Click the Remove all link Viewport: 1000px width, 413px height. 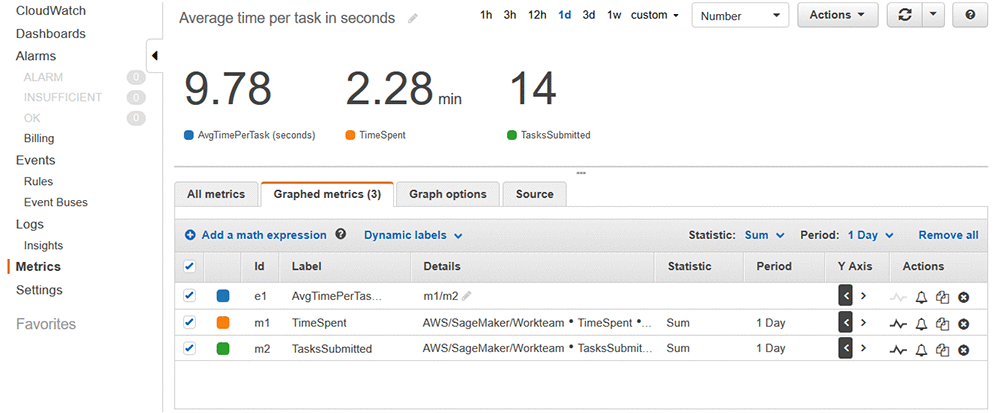click(948, 235)
